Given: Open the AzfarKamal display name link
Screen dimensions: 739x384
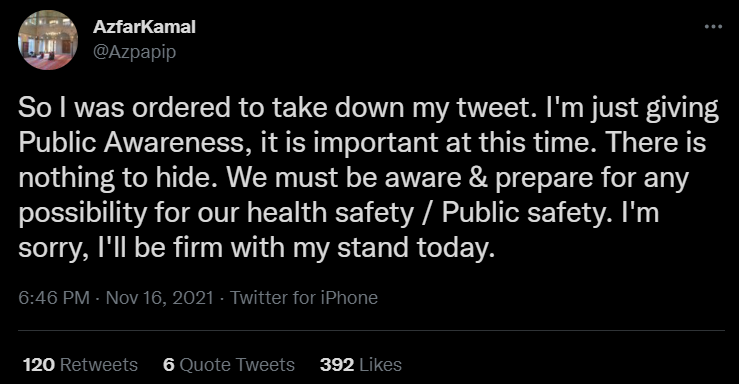Looking at the screenshot, I should (x=144, y=27).
